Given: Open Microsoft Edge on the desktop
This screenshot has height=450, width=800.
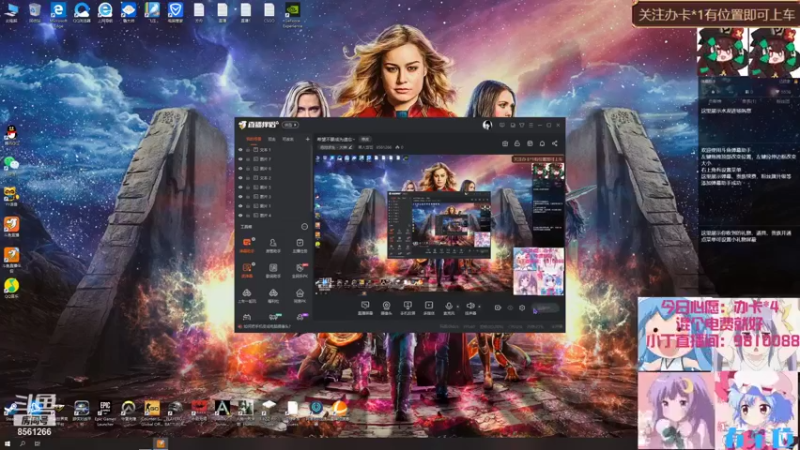Looking at the screenshot, I should pyautogui.click(x=58, y=14).
